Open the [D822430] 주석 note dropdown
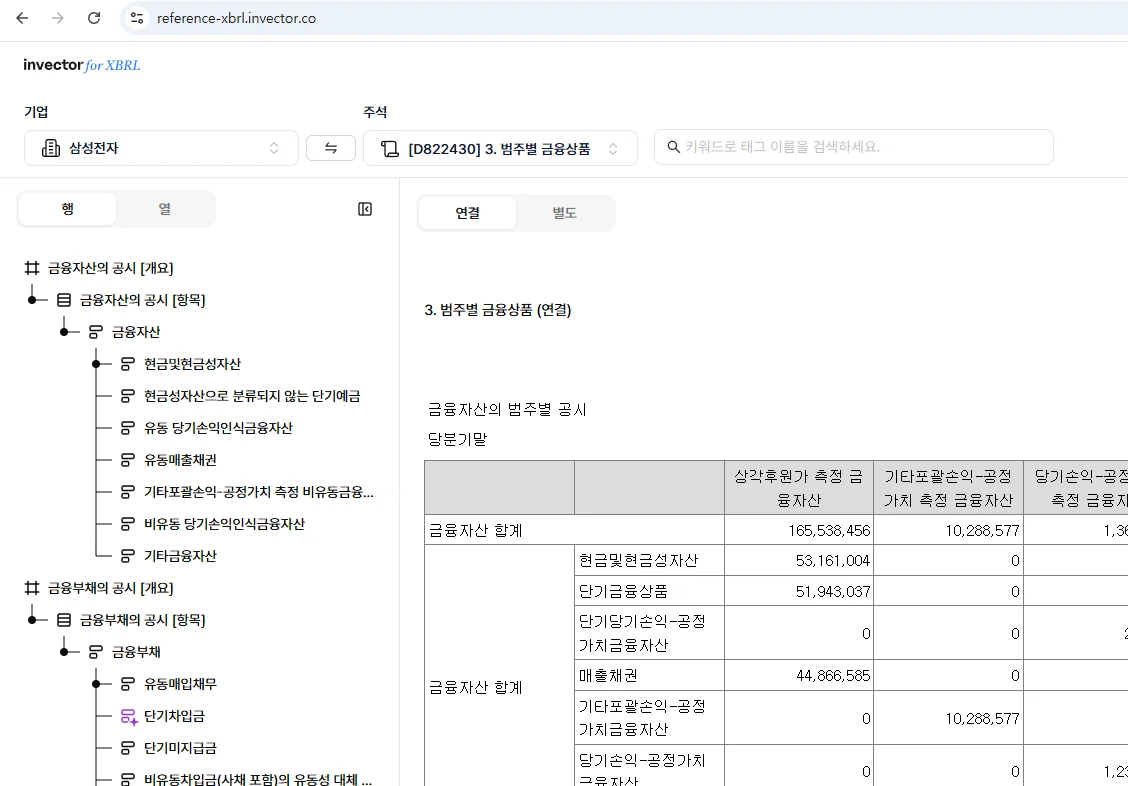Image resolution: width=1128 pixels, height=786 pixels. point(500,148)
